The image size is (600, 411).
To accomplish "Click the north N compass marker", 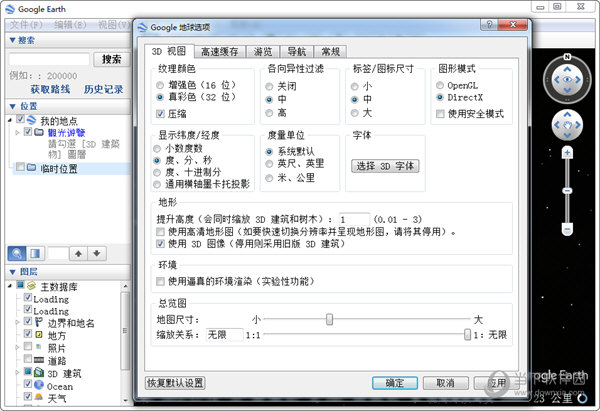I will pos(567,57).
